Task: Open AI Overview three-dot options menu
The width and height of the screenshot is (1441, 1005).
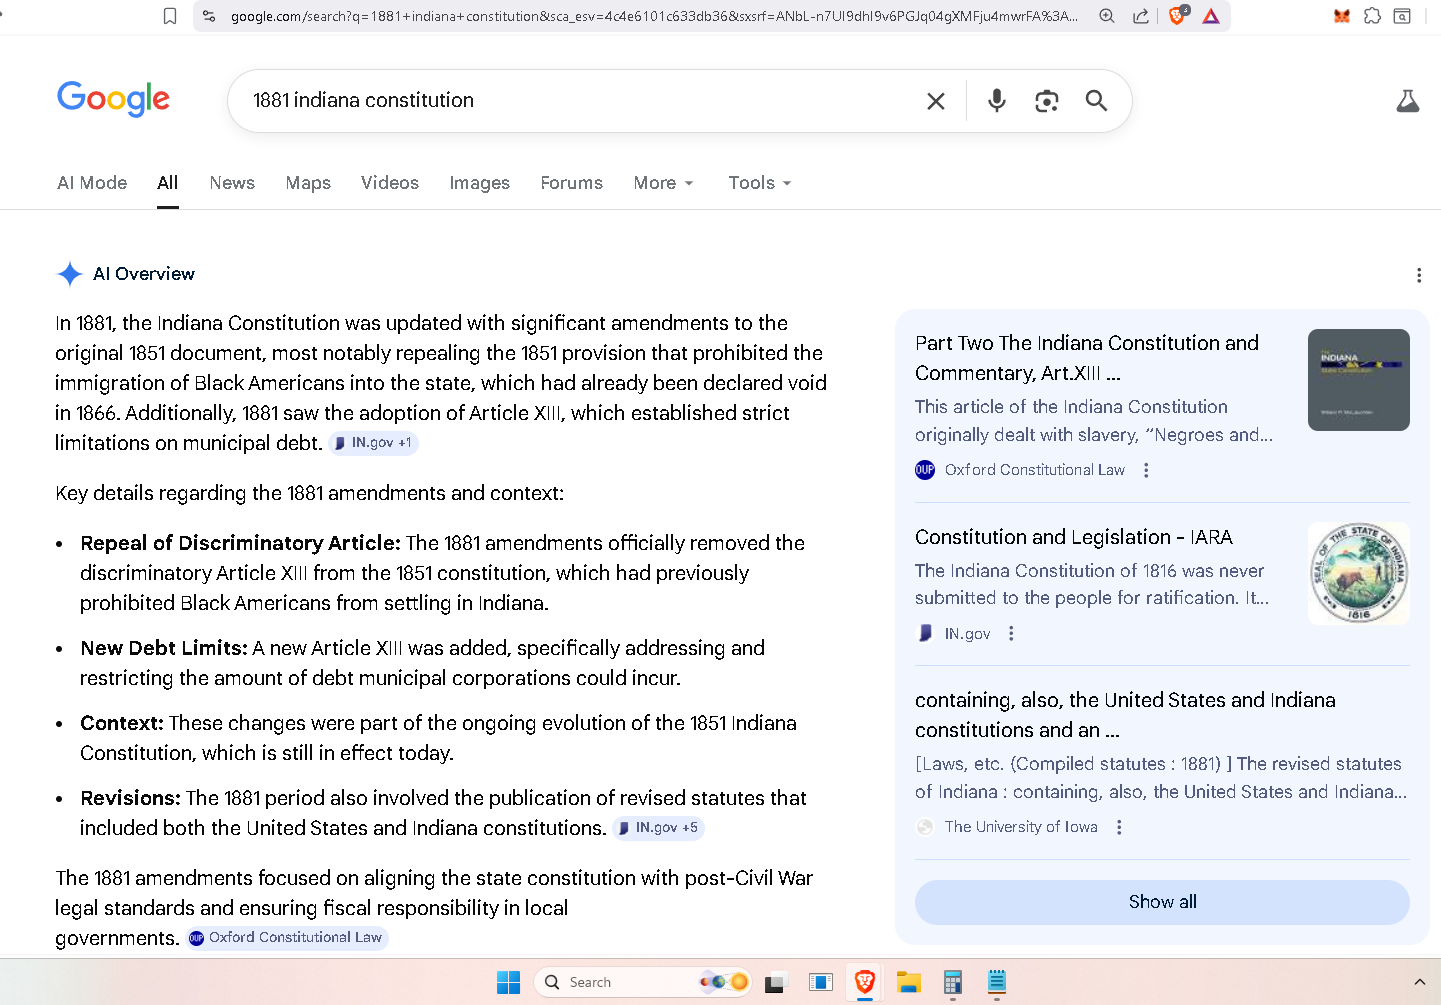Action: [x=1418, y=275]
